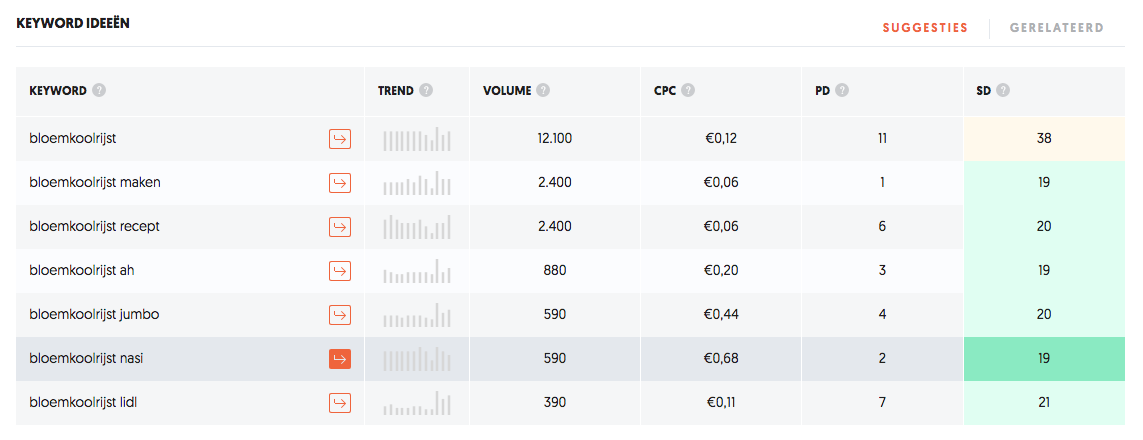Select the bloemkoolrijst lidl keyword text
Screen dimensions: 1143x440
(x=83, y=402)
